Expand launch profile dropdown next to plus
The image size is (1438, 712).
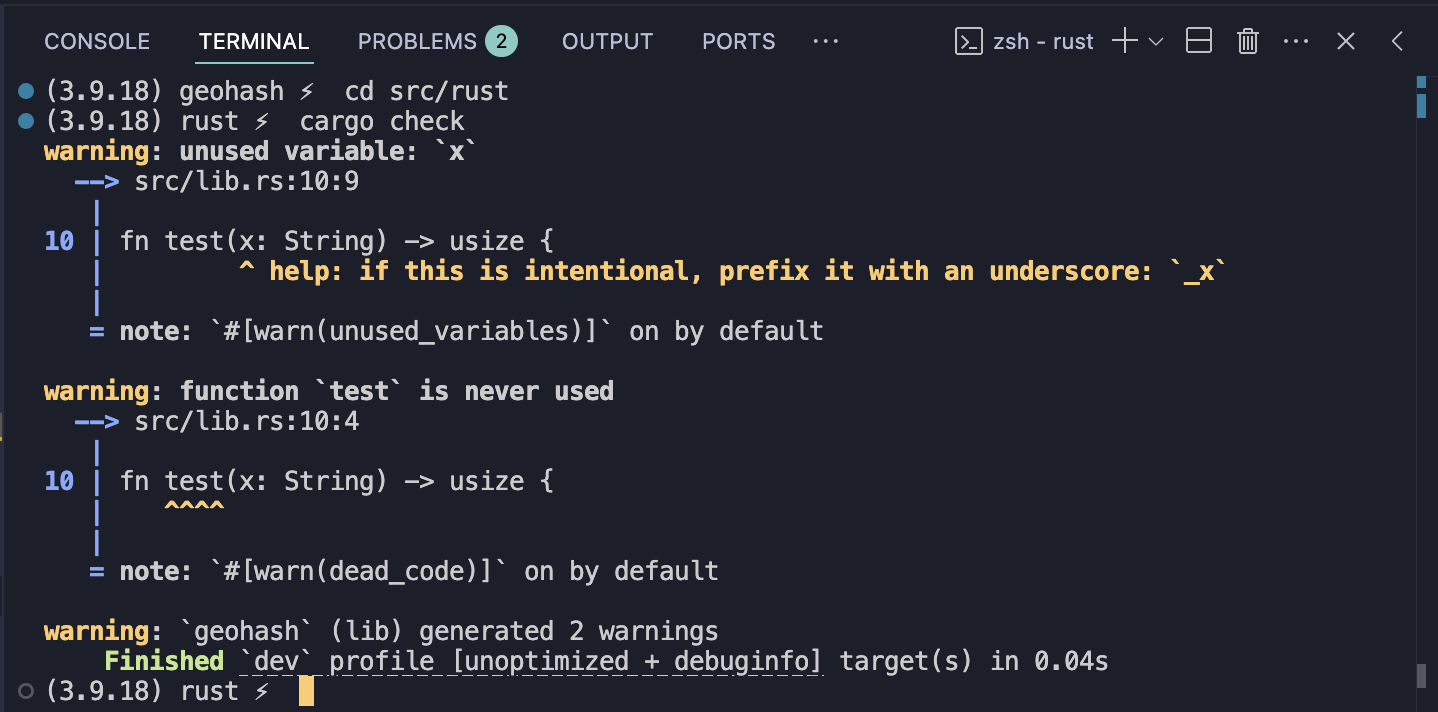(x=1156, y=41)
